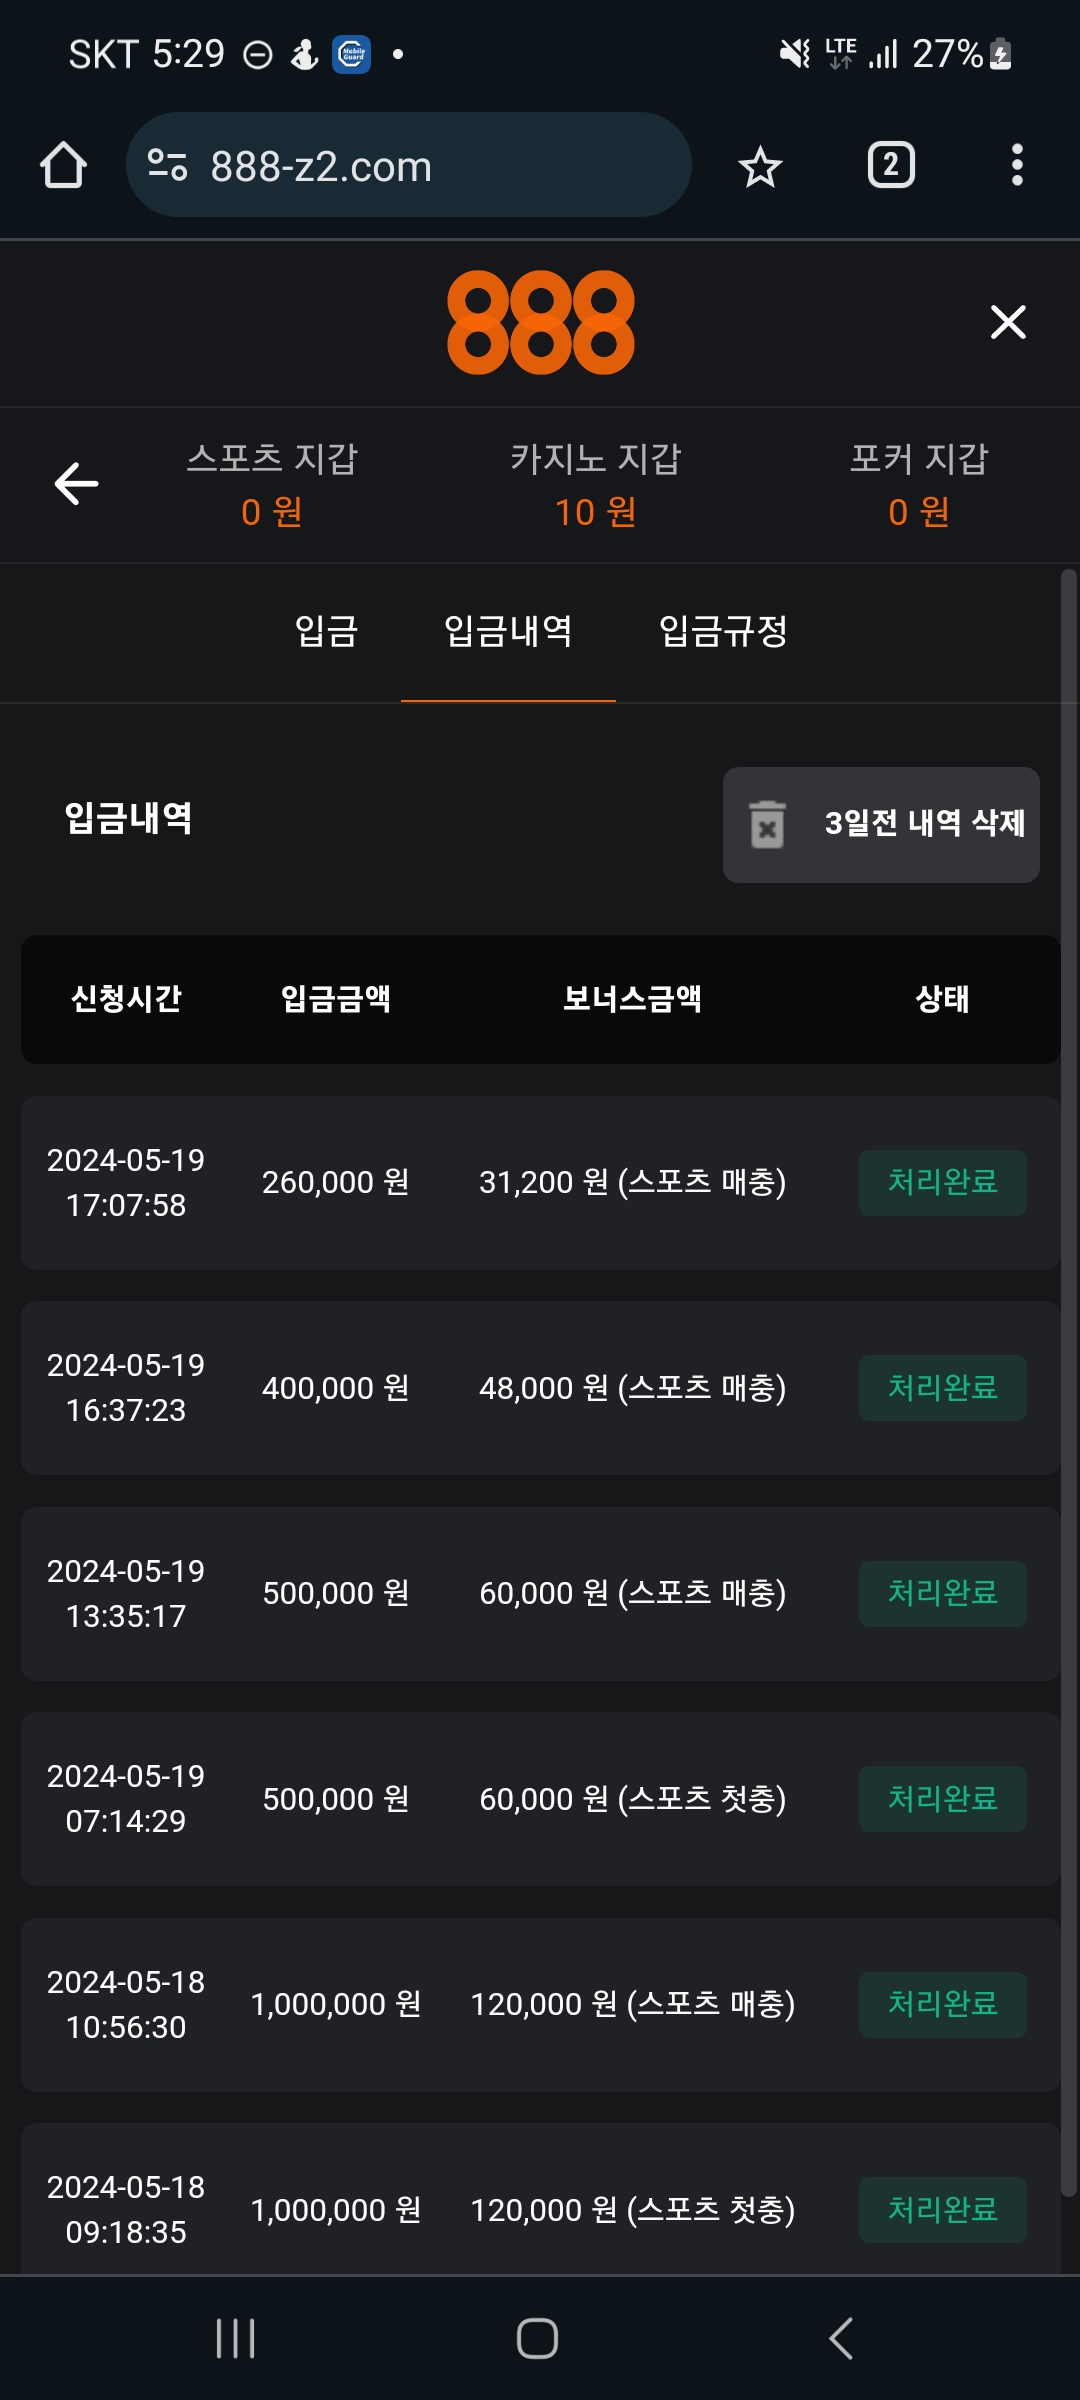Tap the 888-z2.com address bar
Viewport: 1080px width, 2400px height.
pos(420,166)
